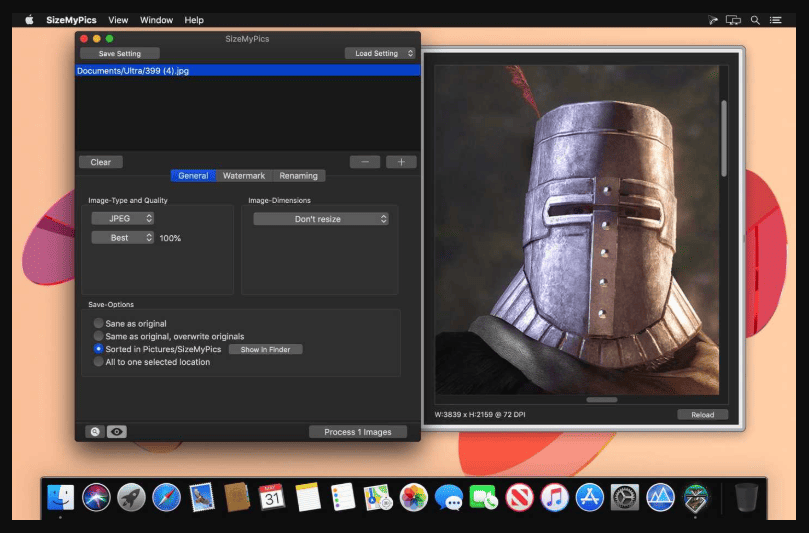Image resolution: width=809 pixels, height=533 pixels.
Task: Open Mail stamp icon in dock
Action: 202,497
